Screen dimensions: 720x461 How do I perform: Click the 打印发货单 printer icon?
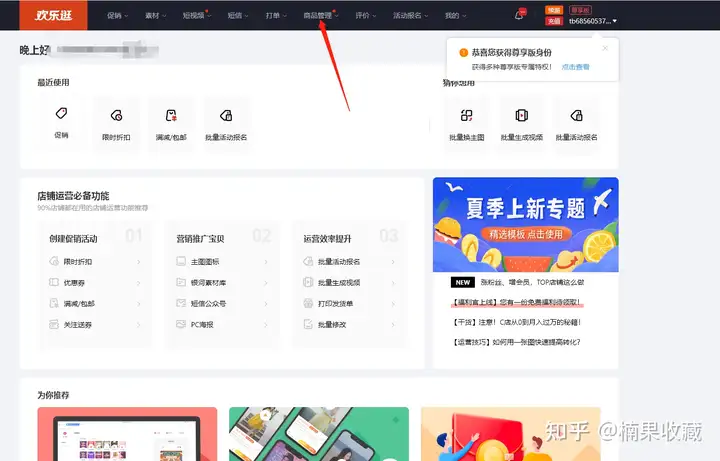[x=308, y=303]
